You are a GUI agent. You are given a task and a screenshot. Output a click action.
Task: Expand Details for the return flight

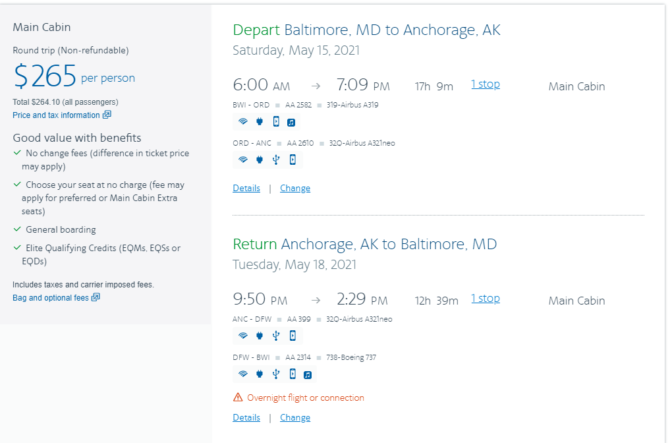pyautogui.click(x=246, y=418)
